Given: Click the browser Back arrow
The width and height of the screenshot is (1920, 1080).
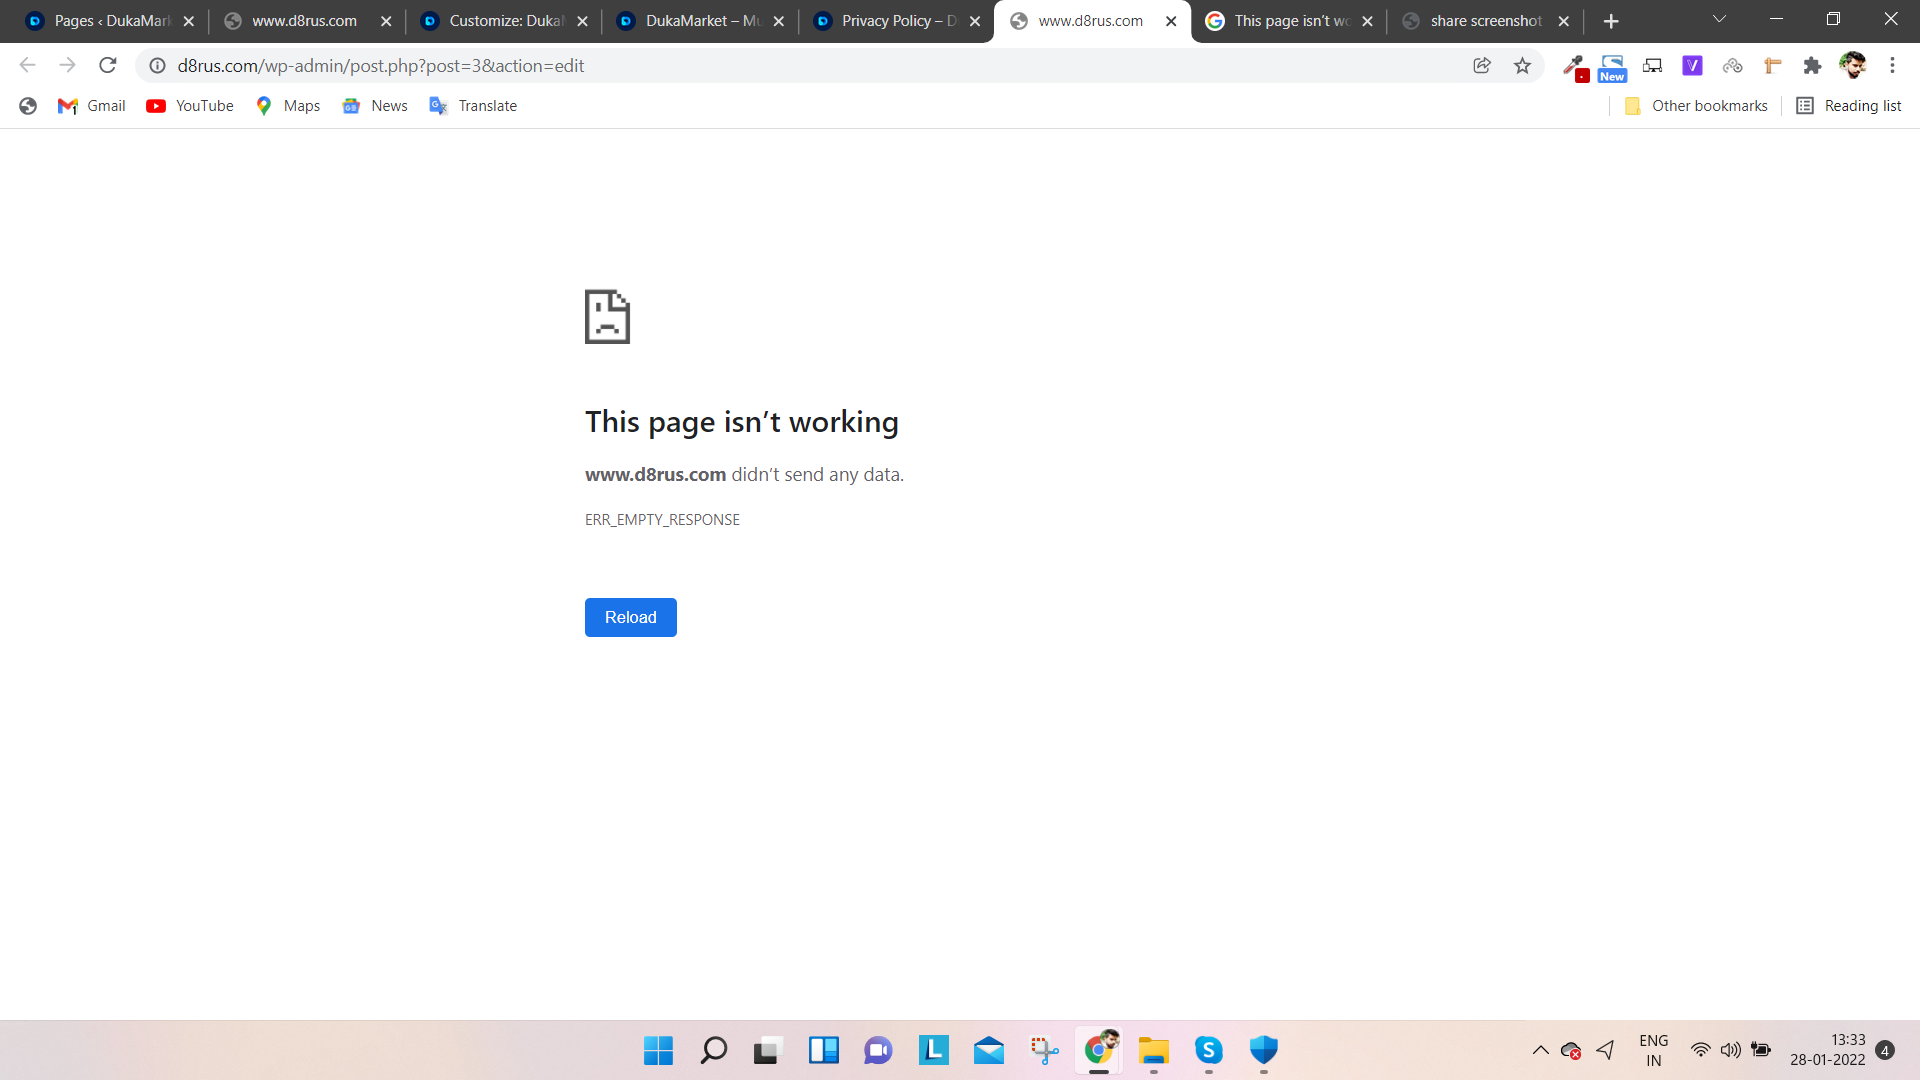Looking at the screenshot, I should (x=27, y=65).
